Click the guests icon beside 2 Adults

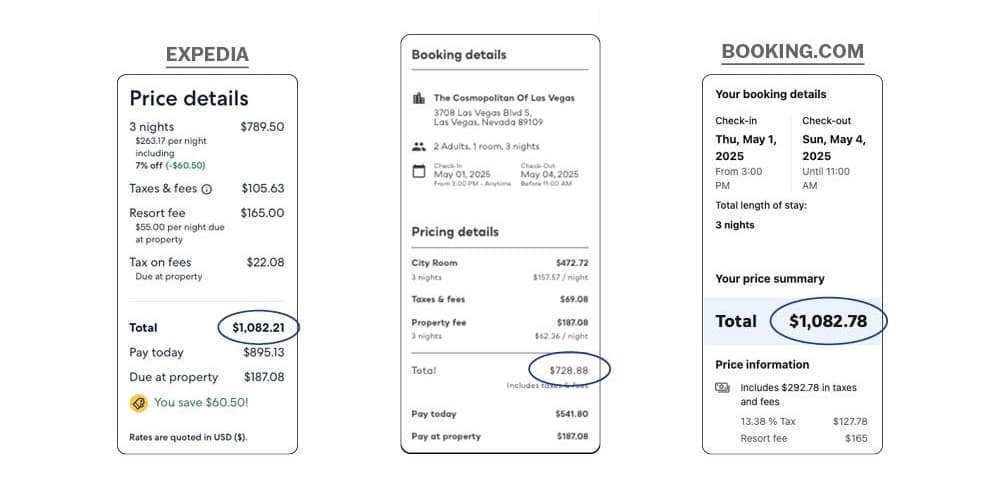coord(419,146)
